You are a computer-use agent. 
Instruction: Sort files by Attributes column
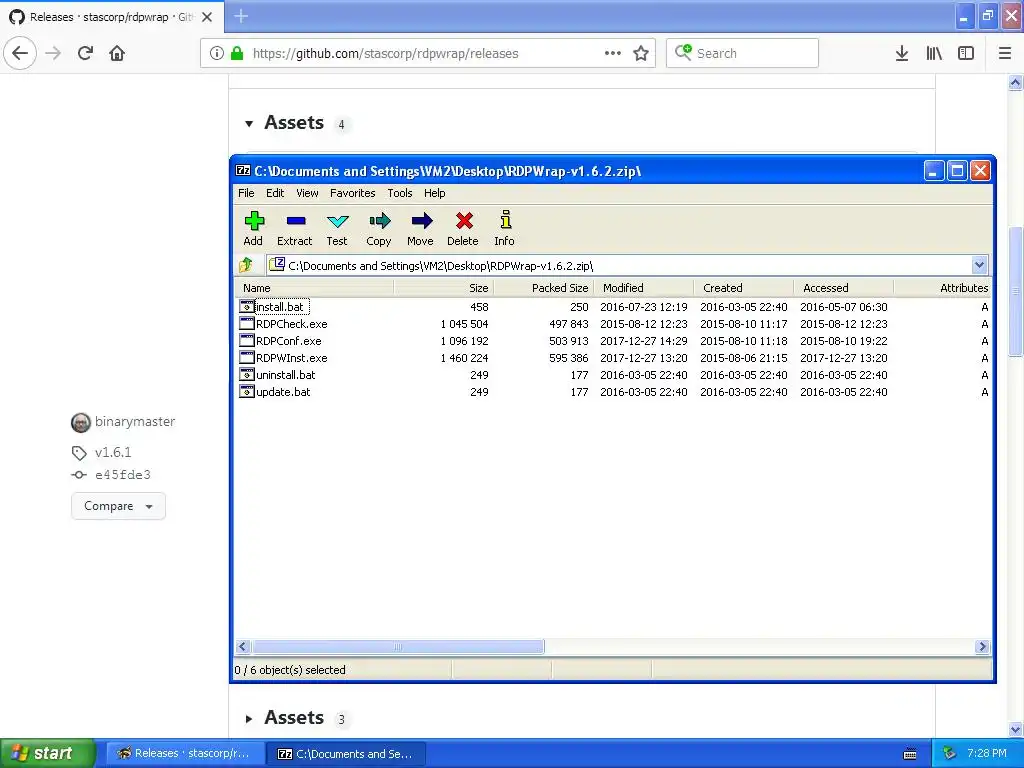942,288
